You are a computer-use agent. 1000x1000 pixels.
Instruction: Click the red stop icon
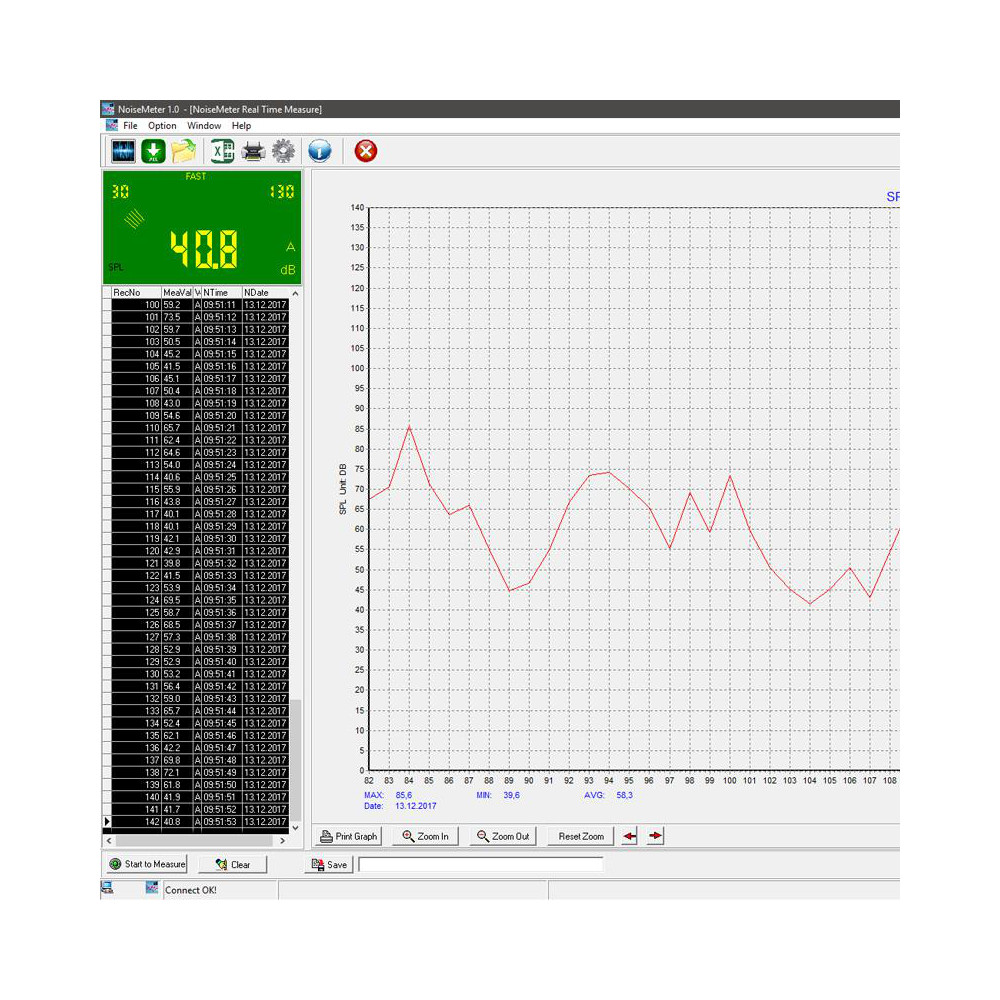click(366, 150)
